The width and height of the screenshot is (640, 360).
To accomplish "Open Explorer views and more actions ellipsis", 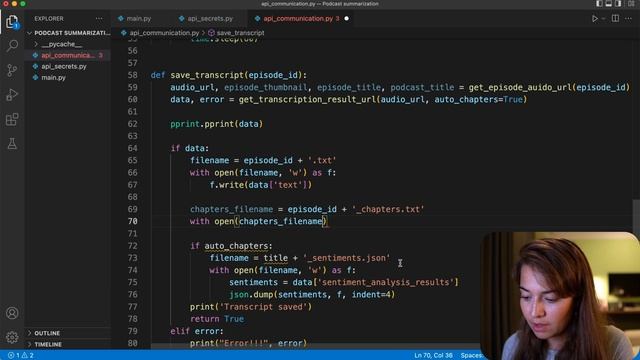I will click(99, 18).
